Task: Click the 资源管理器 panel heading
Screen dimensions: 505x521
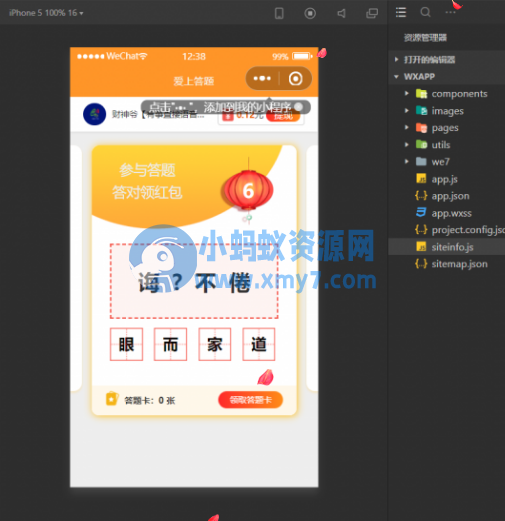Action: [425, 38]
